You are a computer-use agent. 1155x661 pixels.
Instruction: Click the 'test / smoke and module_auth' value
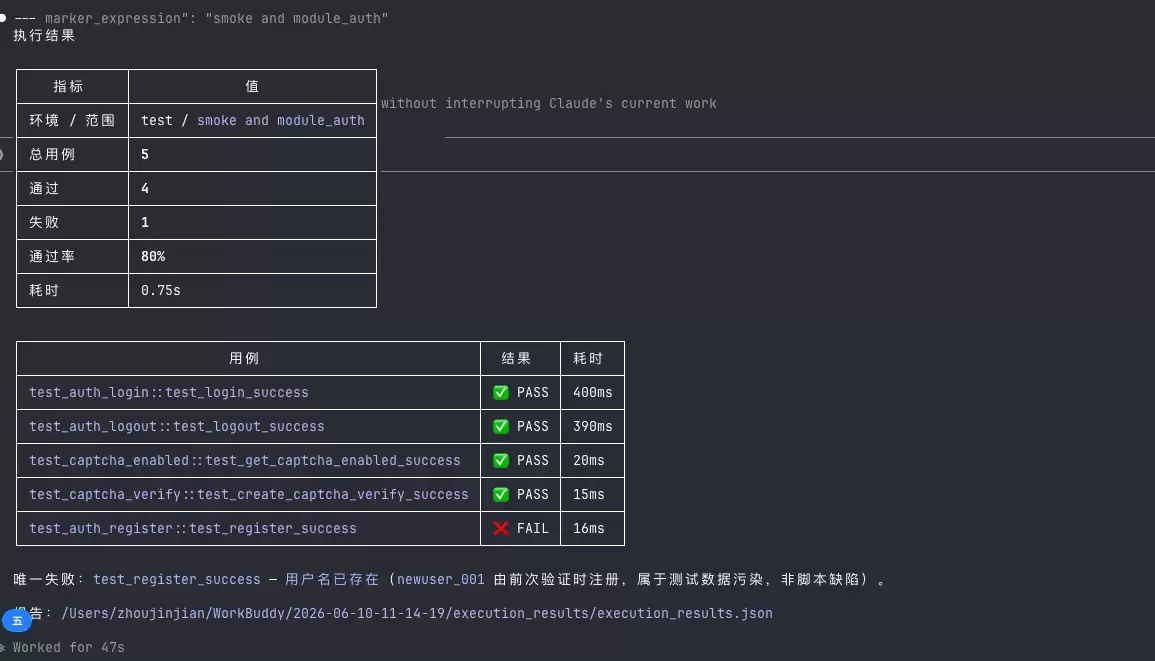(253, 120)
